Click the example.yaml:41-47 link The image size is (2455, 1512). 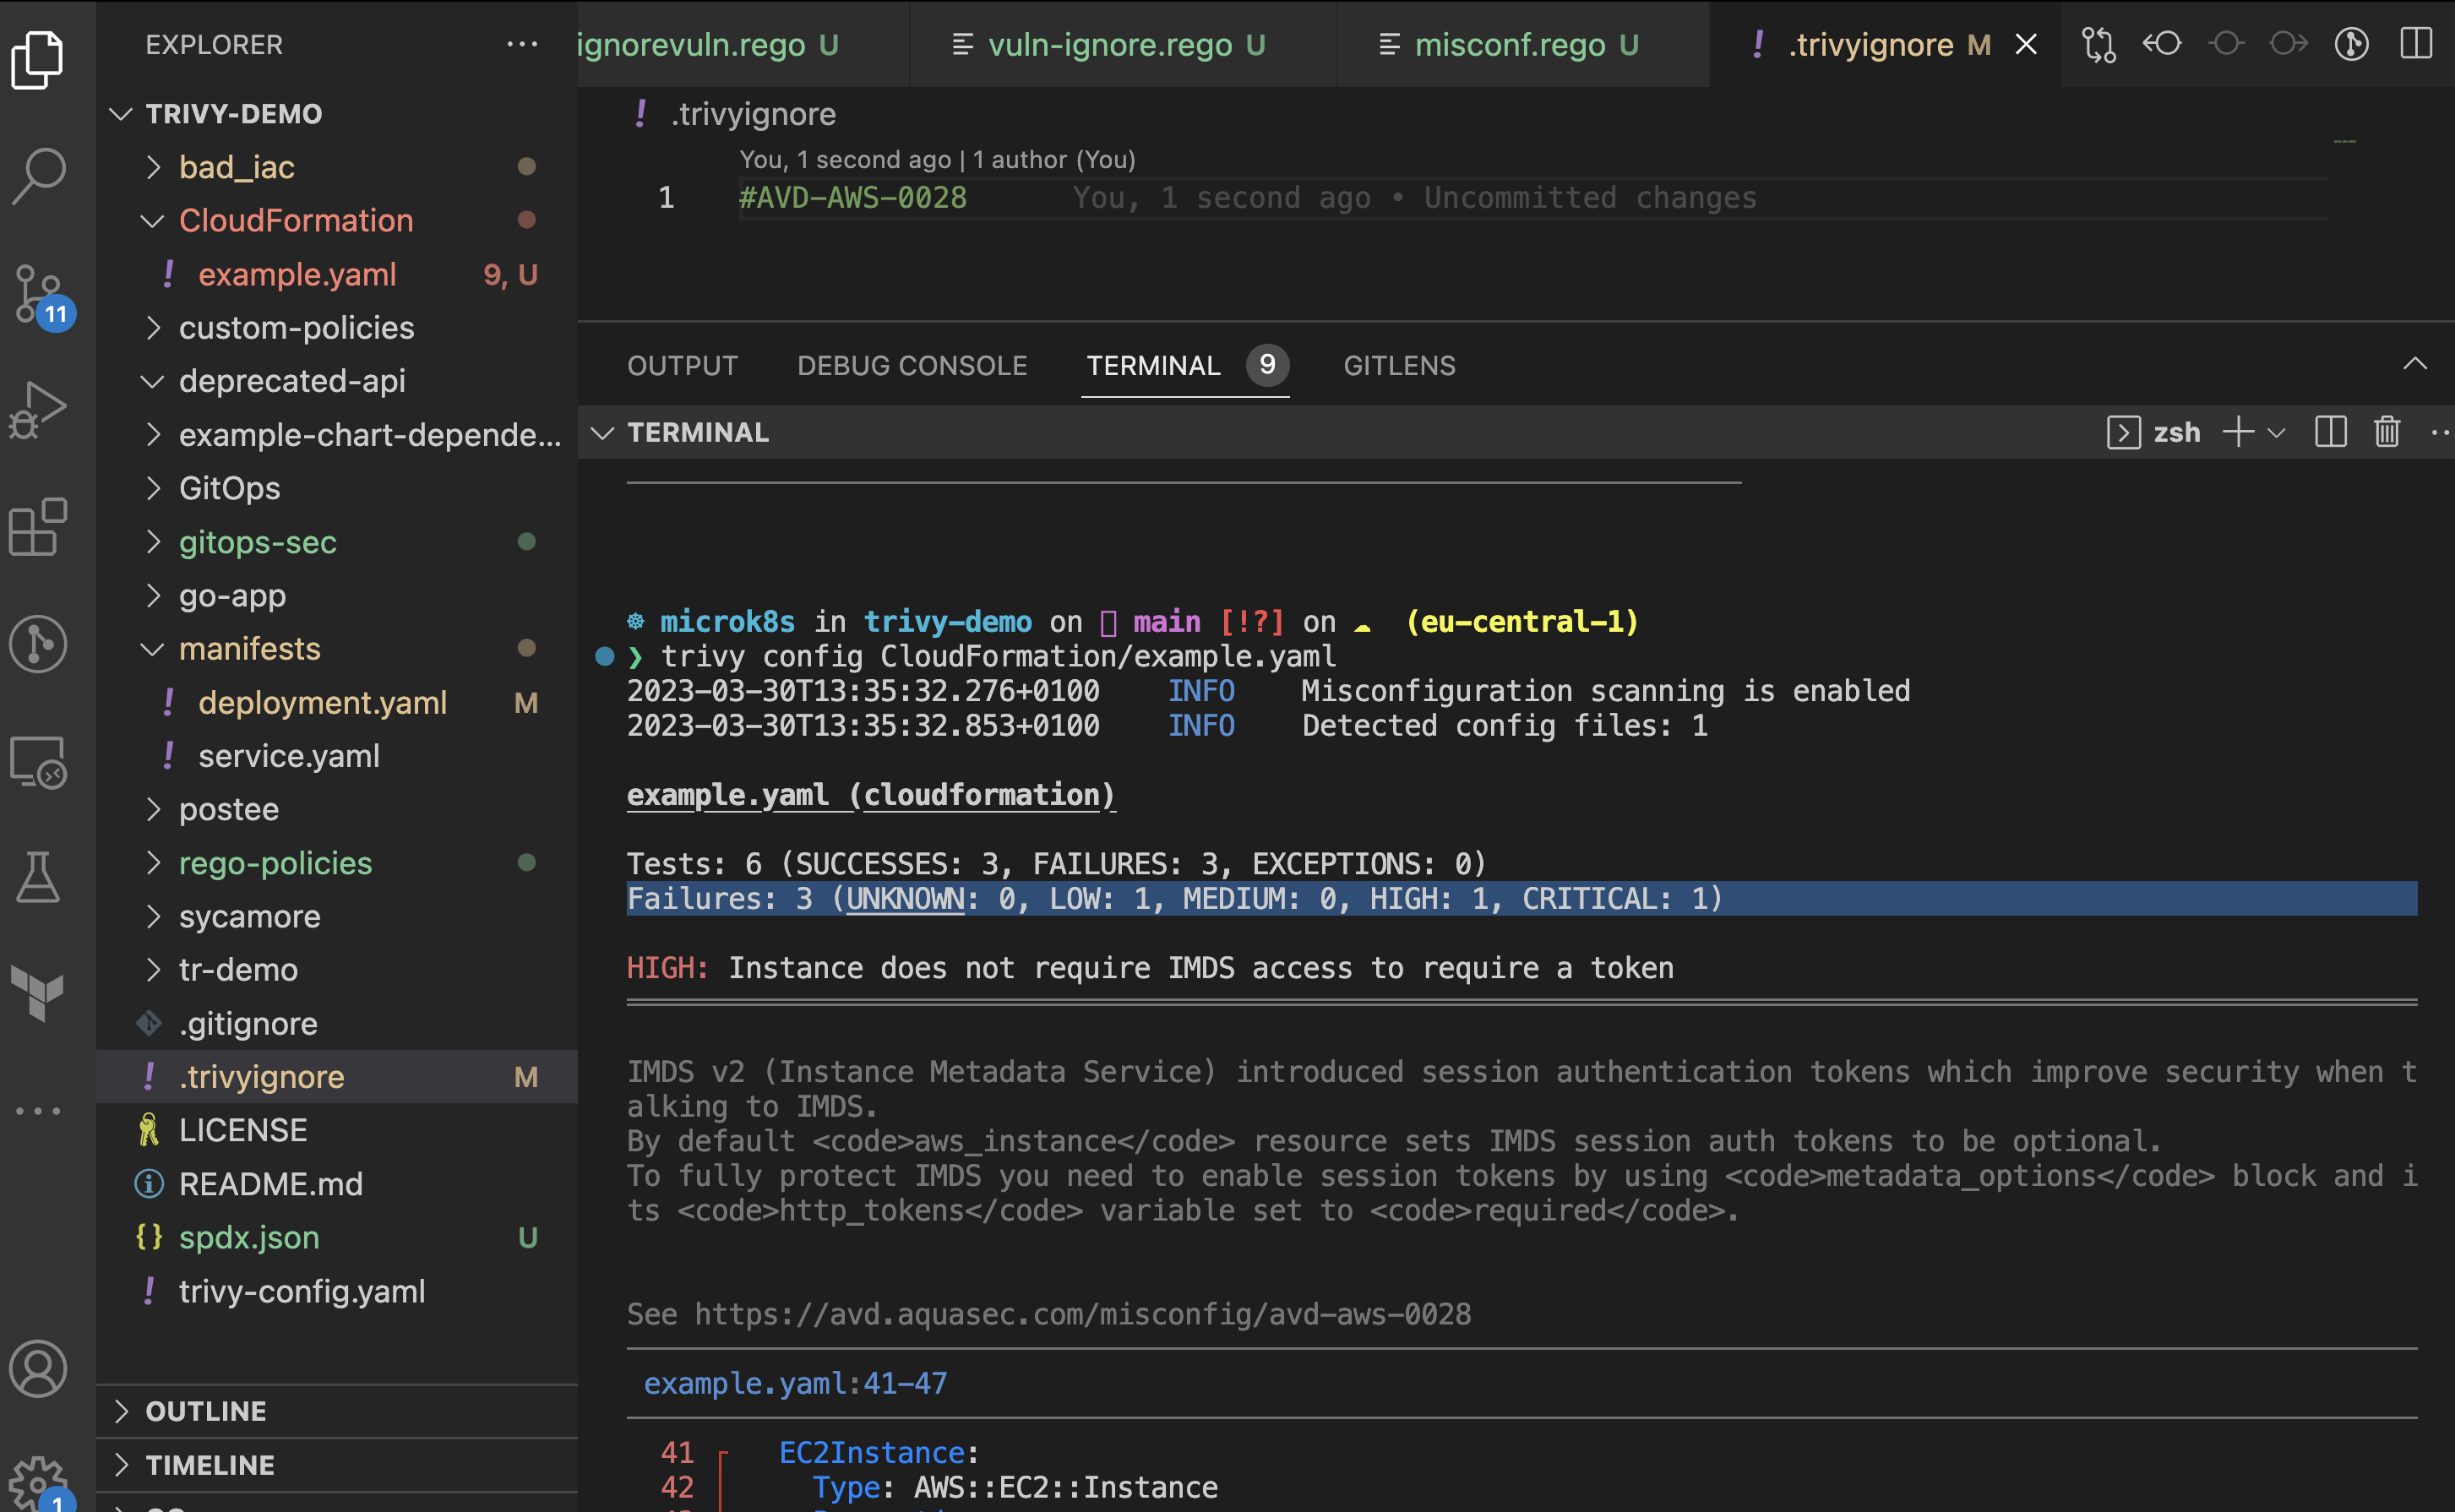[795, 1383]
